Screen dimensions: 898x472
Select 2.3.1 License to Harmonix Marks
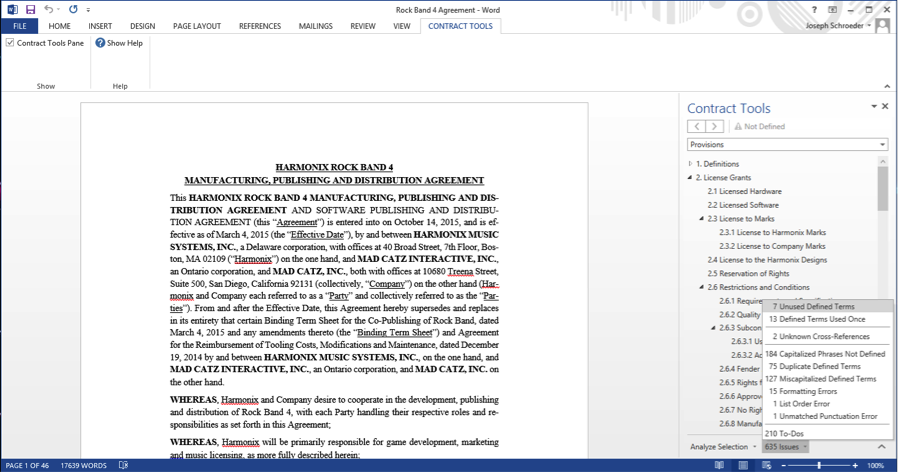(x=773, y=233)
